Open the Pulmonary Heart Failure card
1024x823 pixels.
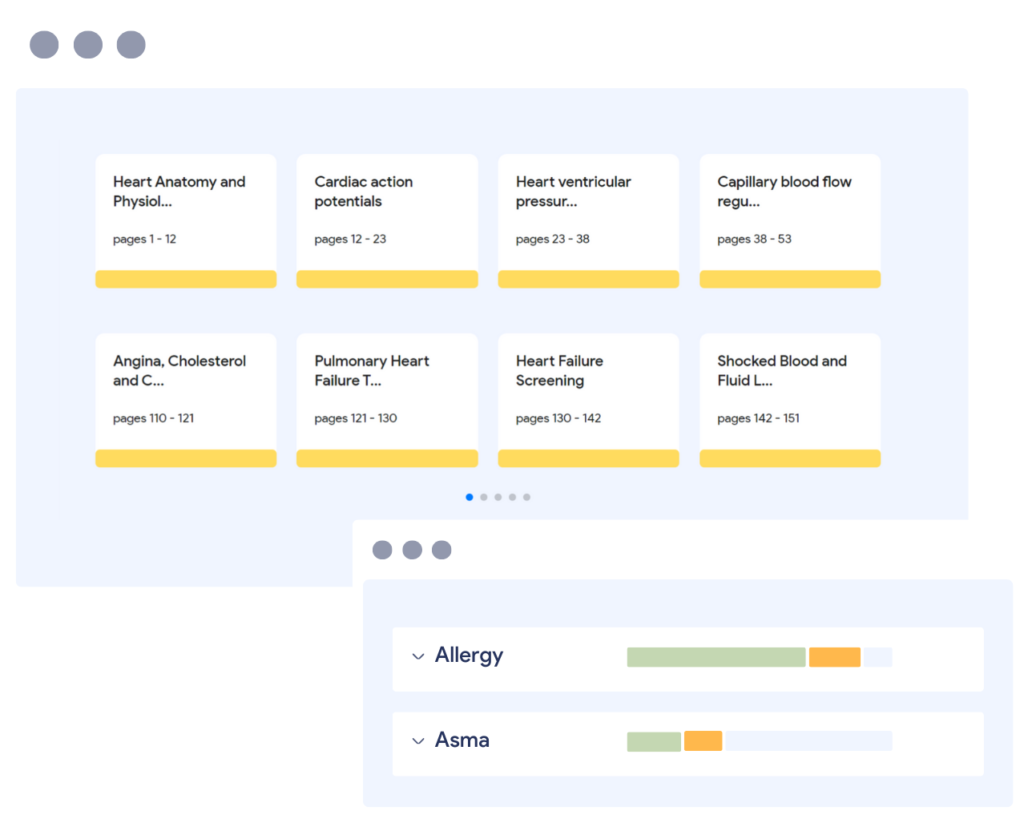point(387,390)
